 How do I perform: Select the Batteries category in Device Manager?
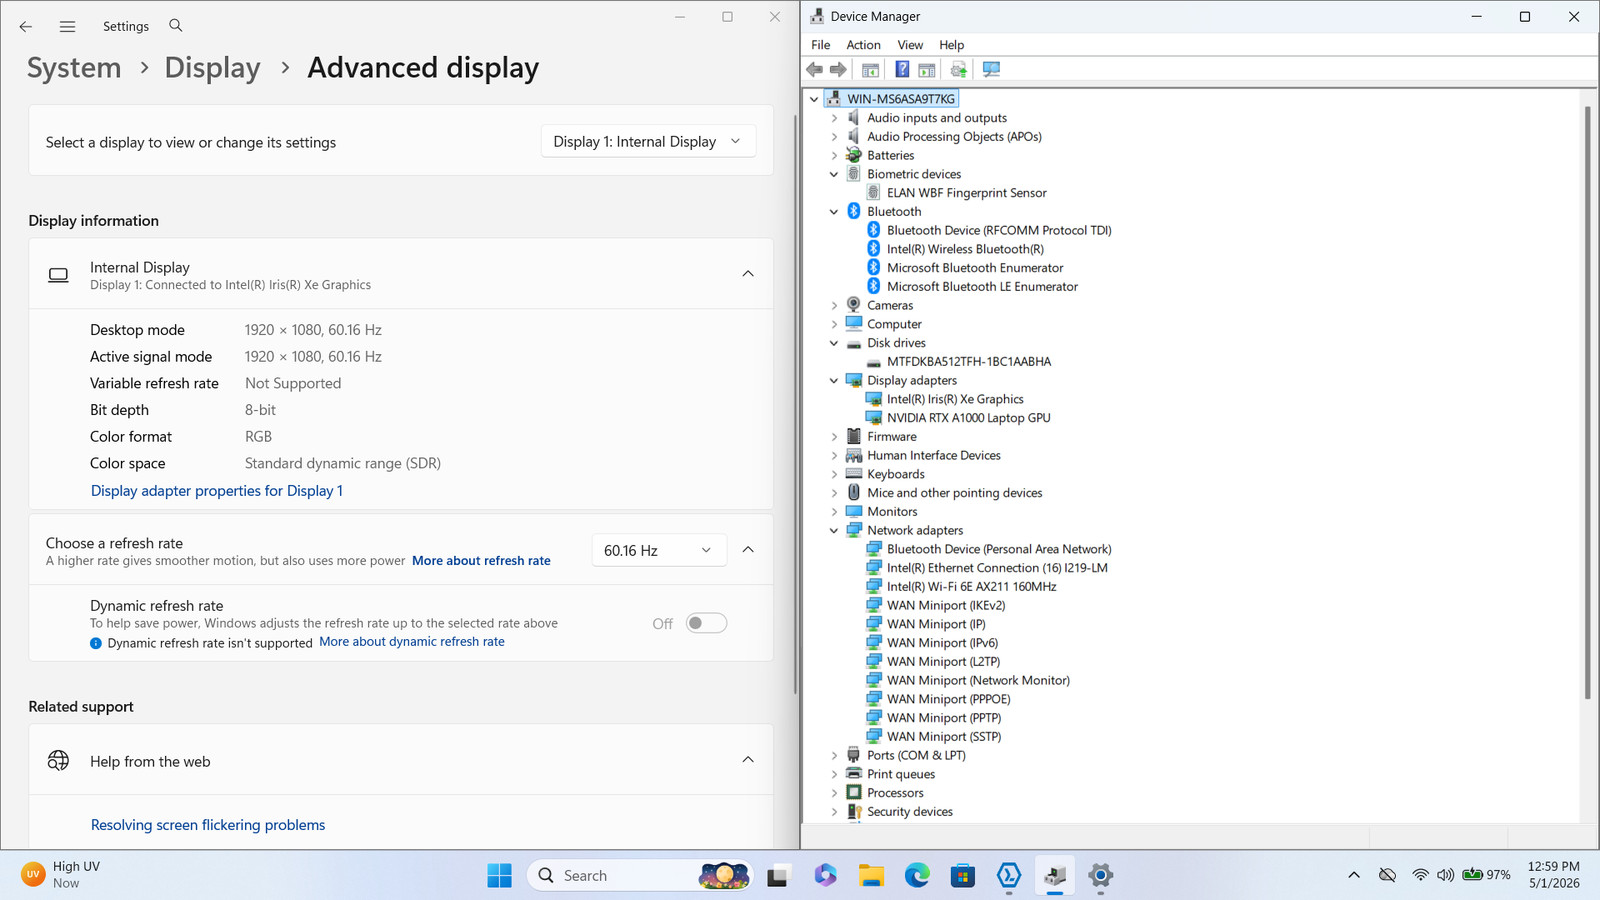890,156
